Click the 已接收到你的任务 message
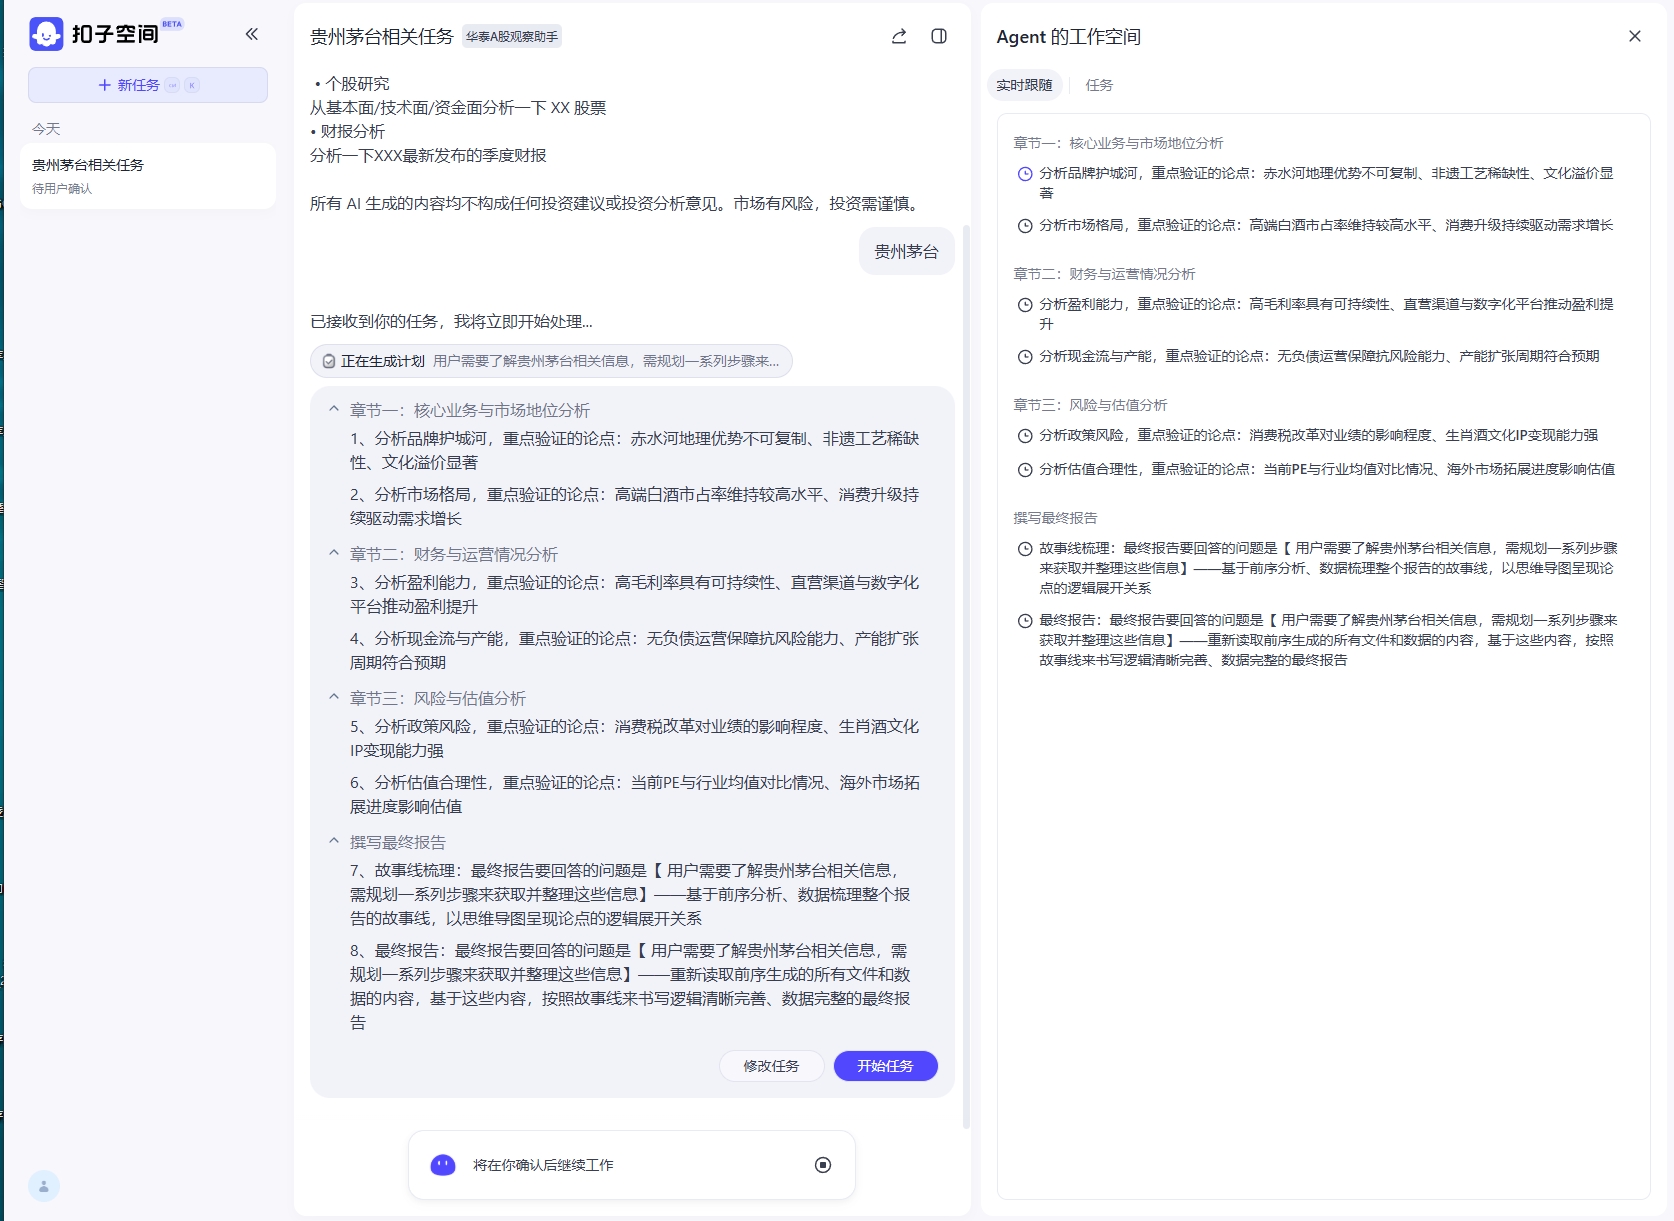Image resolution: width=1674 pixels, height=1221 pixels. (x=451, y=321)
